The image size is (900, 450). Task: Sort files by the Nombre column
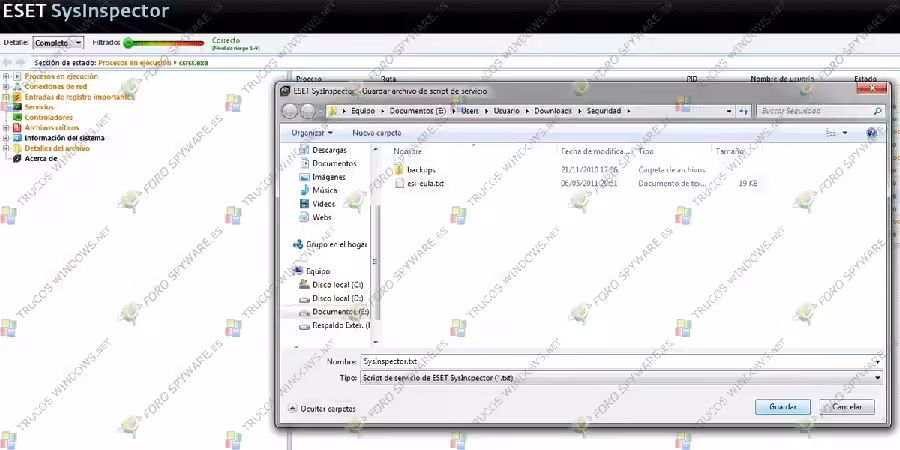click(408, 152)
